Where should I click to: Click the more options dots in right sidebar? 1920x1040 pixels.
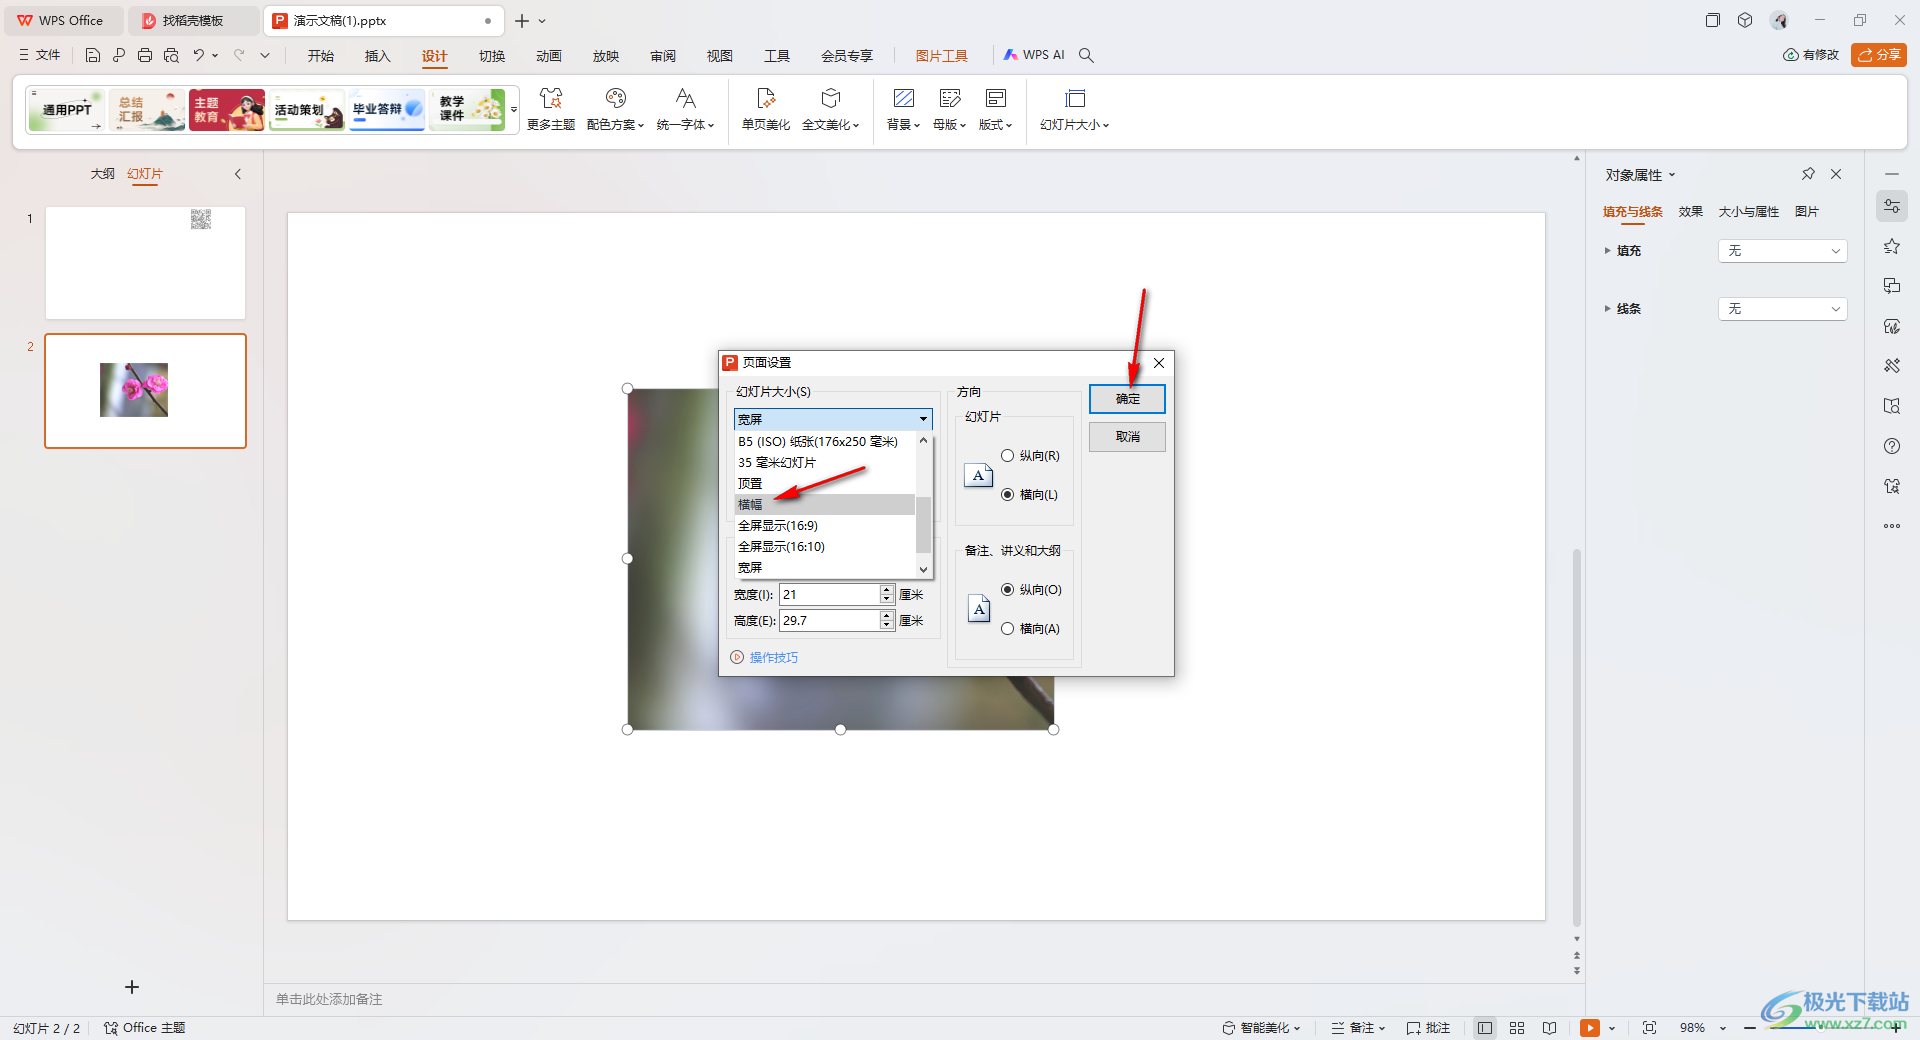[x=1892, y=526]
